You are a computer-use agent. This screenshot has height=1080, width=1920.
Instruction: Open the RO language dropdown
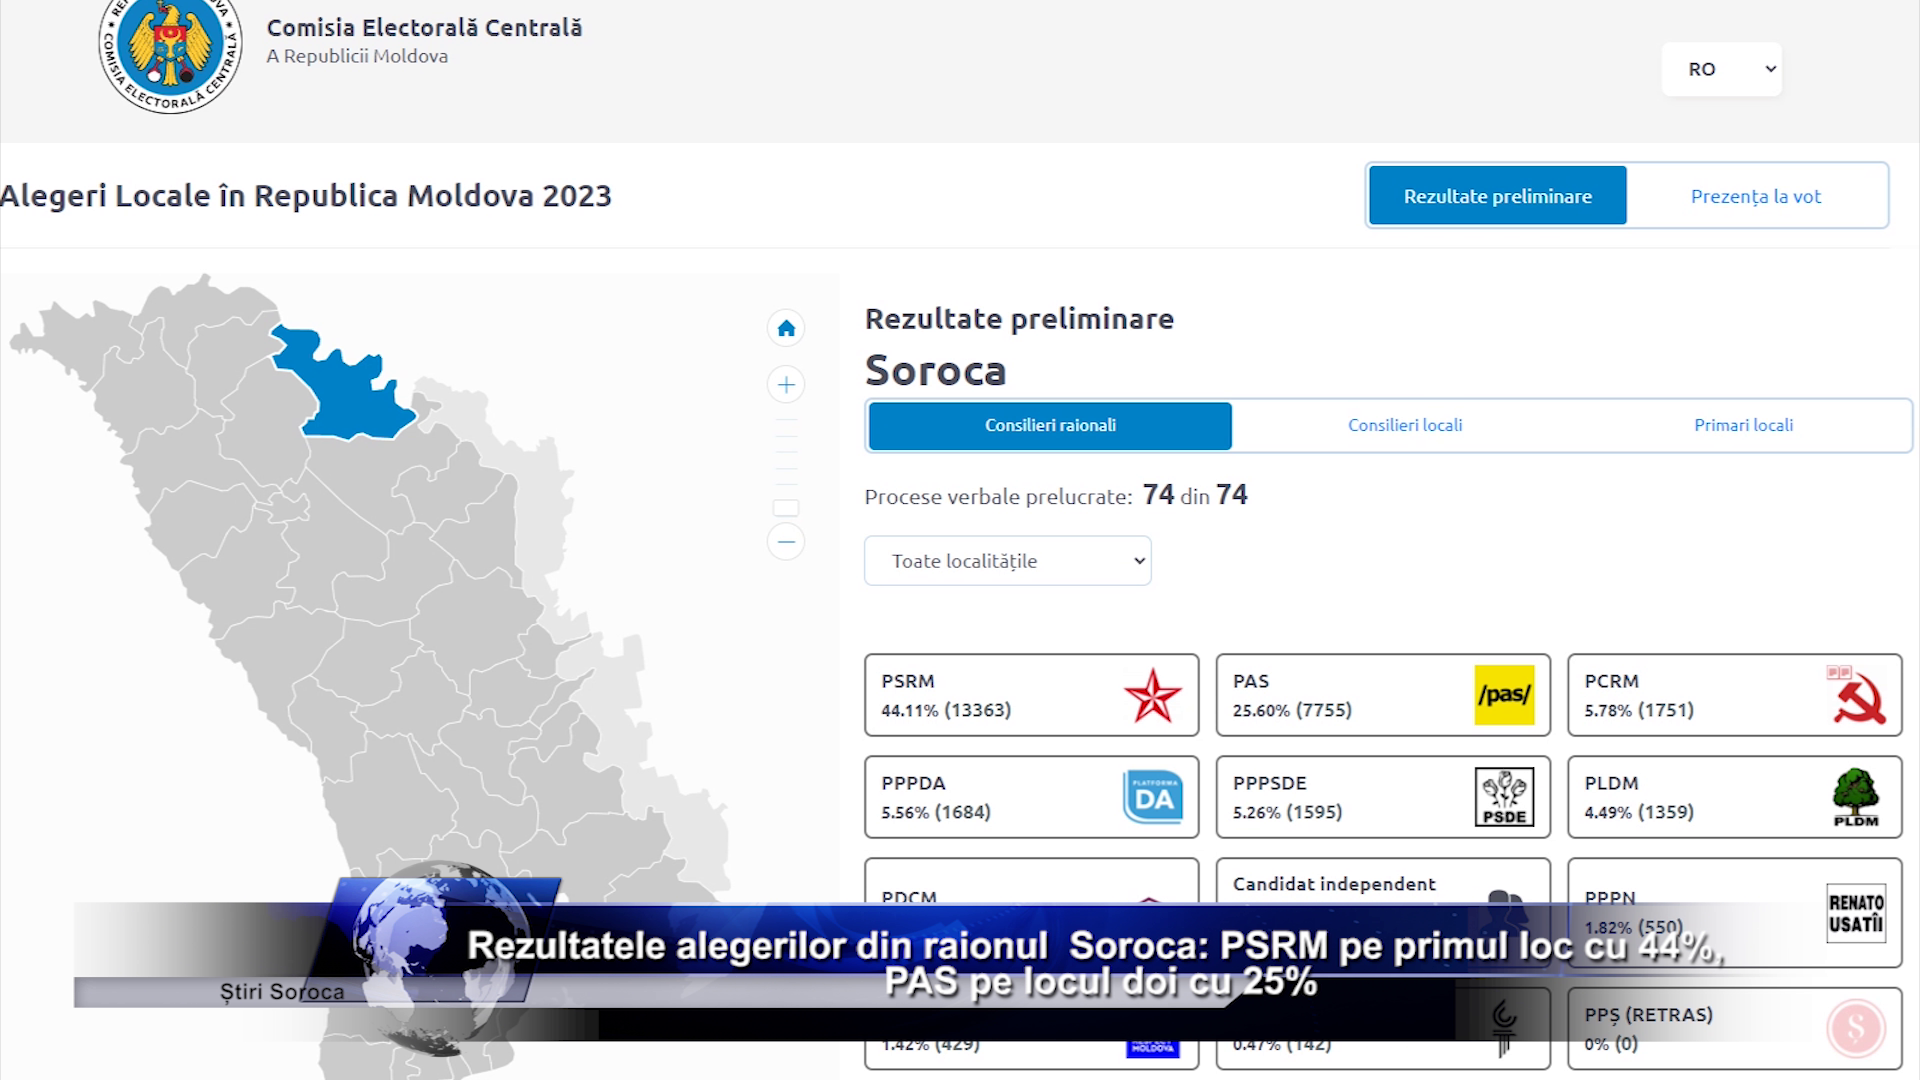(x=1721, y=69)
